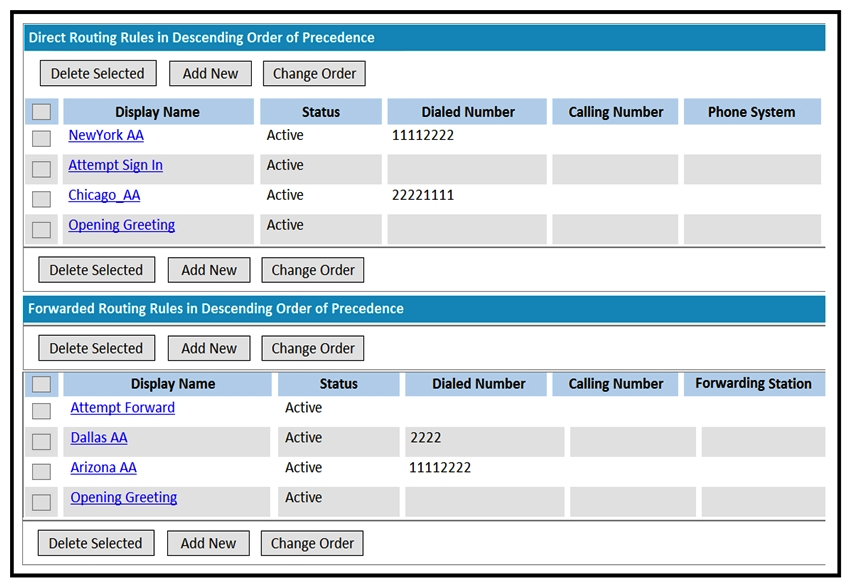Image resolution: width=850 pixels, height=587 pixels.
Task: Click Calling Number header in Direct Routing table
Action: pos(615,112)
